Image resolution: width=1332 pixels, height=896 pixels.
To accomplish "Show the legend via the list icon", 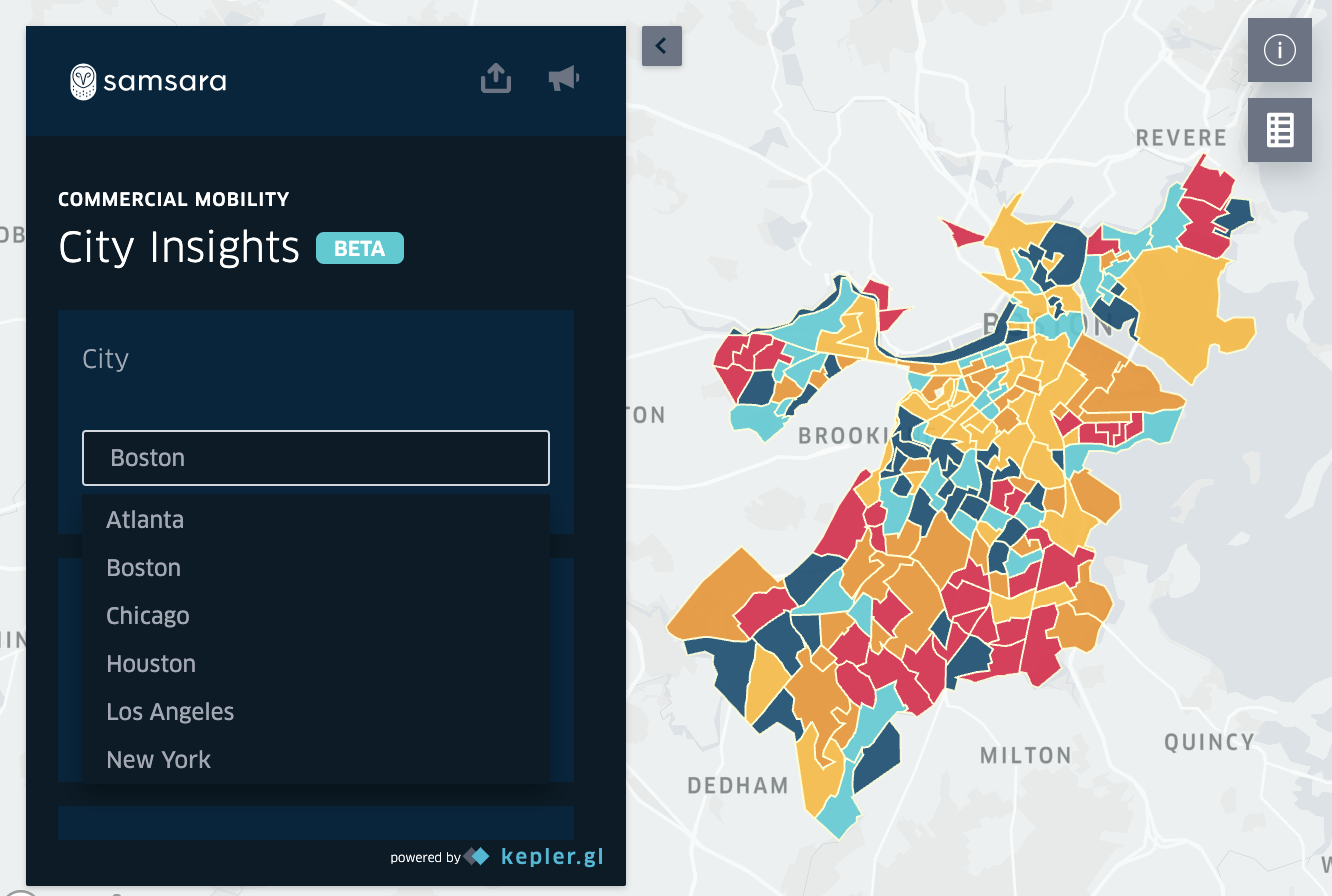I will click(1279, 129).
